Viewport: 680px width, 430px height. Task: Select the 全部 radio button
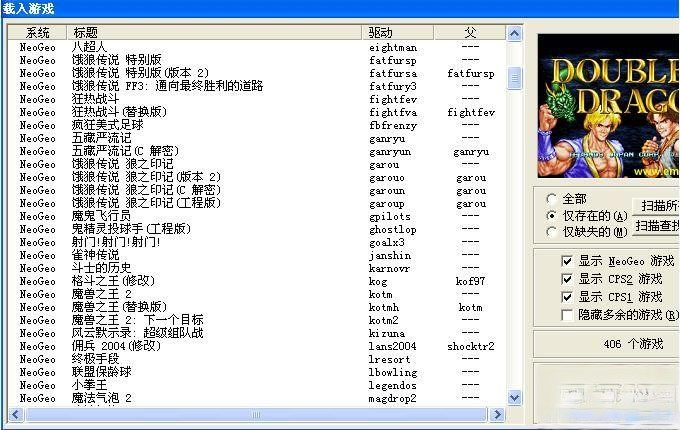tap(552, 199)
